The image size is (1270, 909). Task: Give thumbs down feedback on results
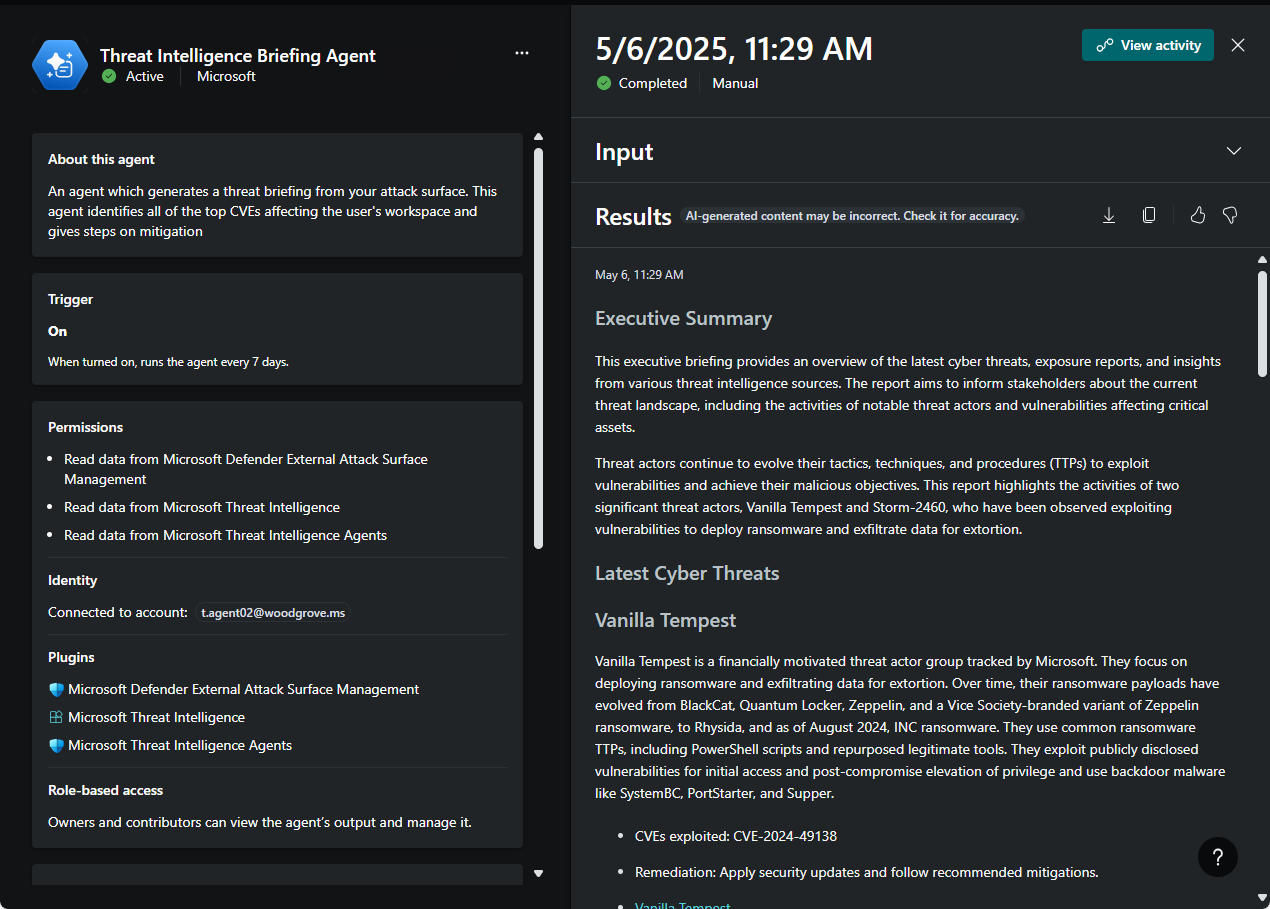1230,215
